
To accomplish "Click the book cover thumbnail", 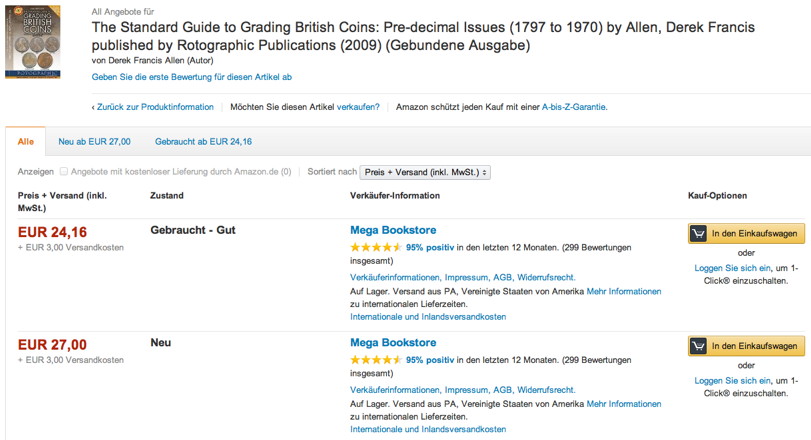I will pos(32,42).
